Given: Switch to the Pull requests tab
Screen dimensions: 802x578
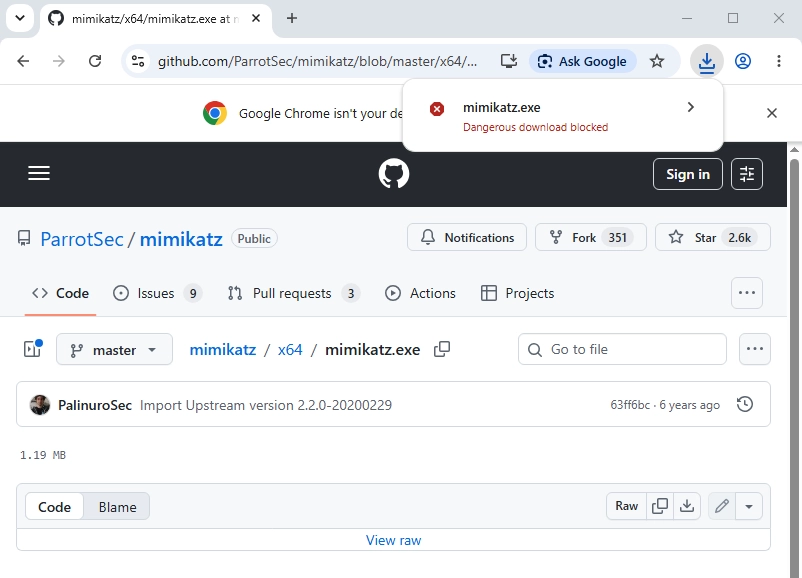Looking at the screenshot, I should (294, 293).
